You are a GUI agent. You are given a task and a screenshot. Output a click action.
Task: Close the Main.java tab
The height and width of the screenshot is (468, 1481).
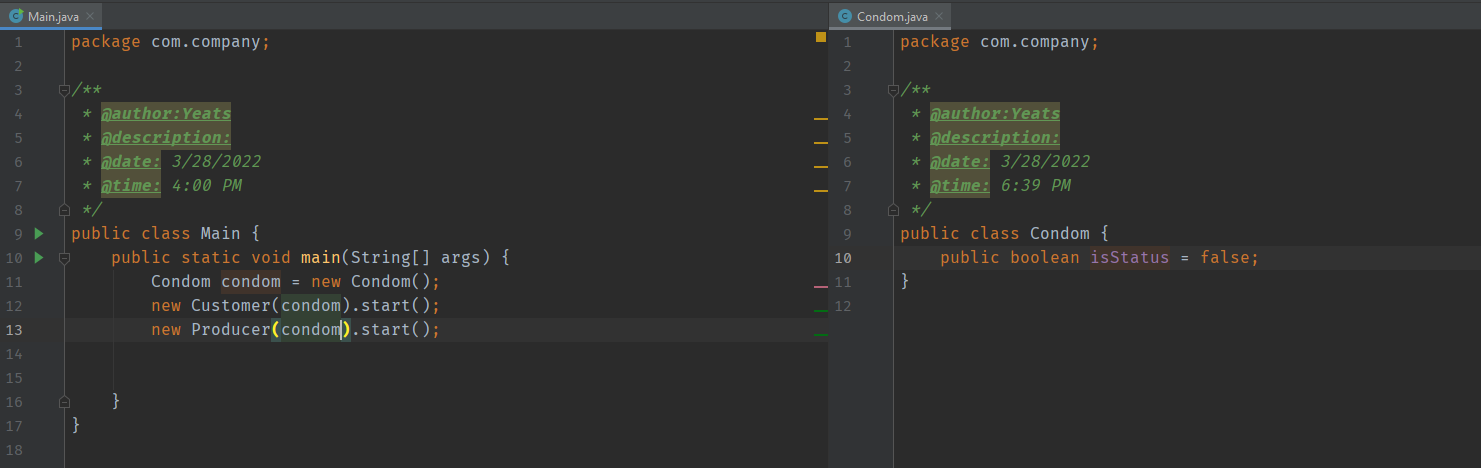point(90,17)
